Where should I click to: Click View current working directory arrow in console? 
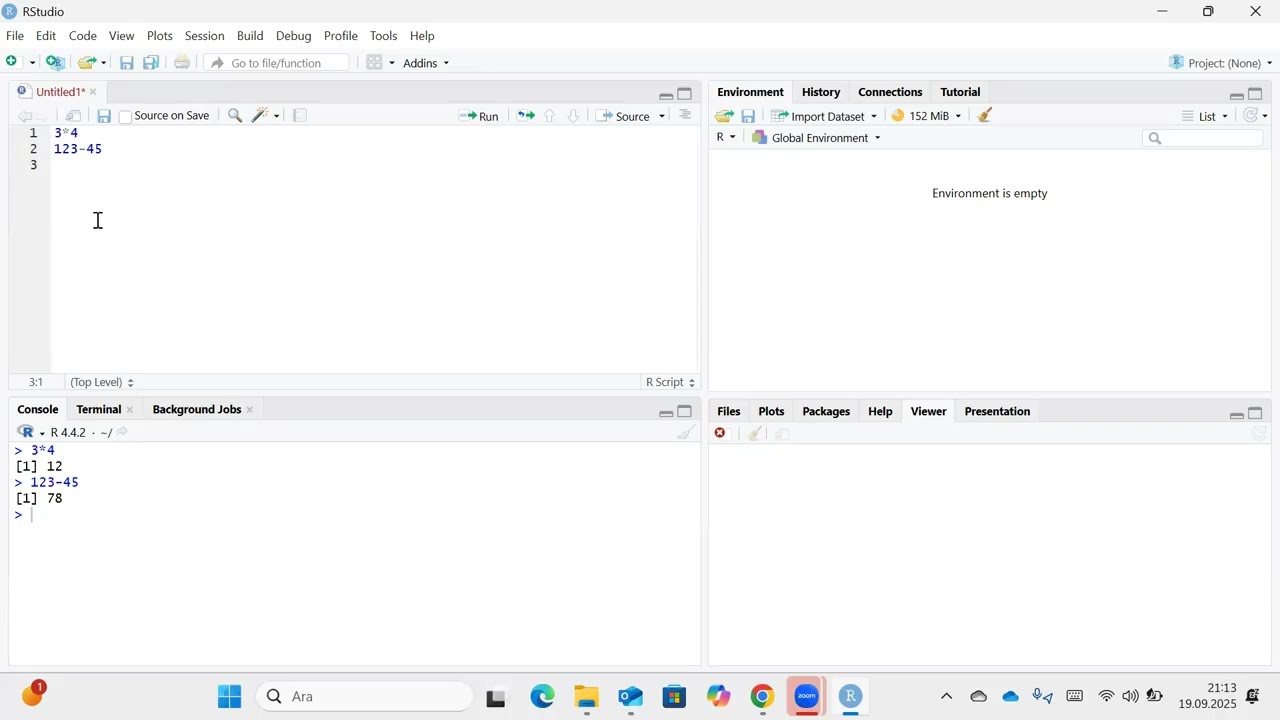[122, 432]
